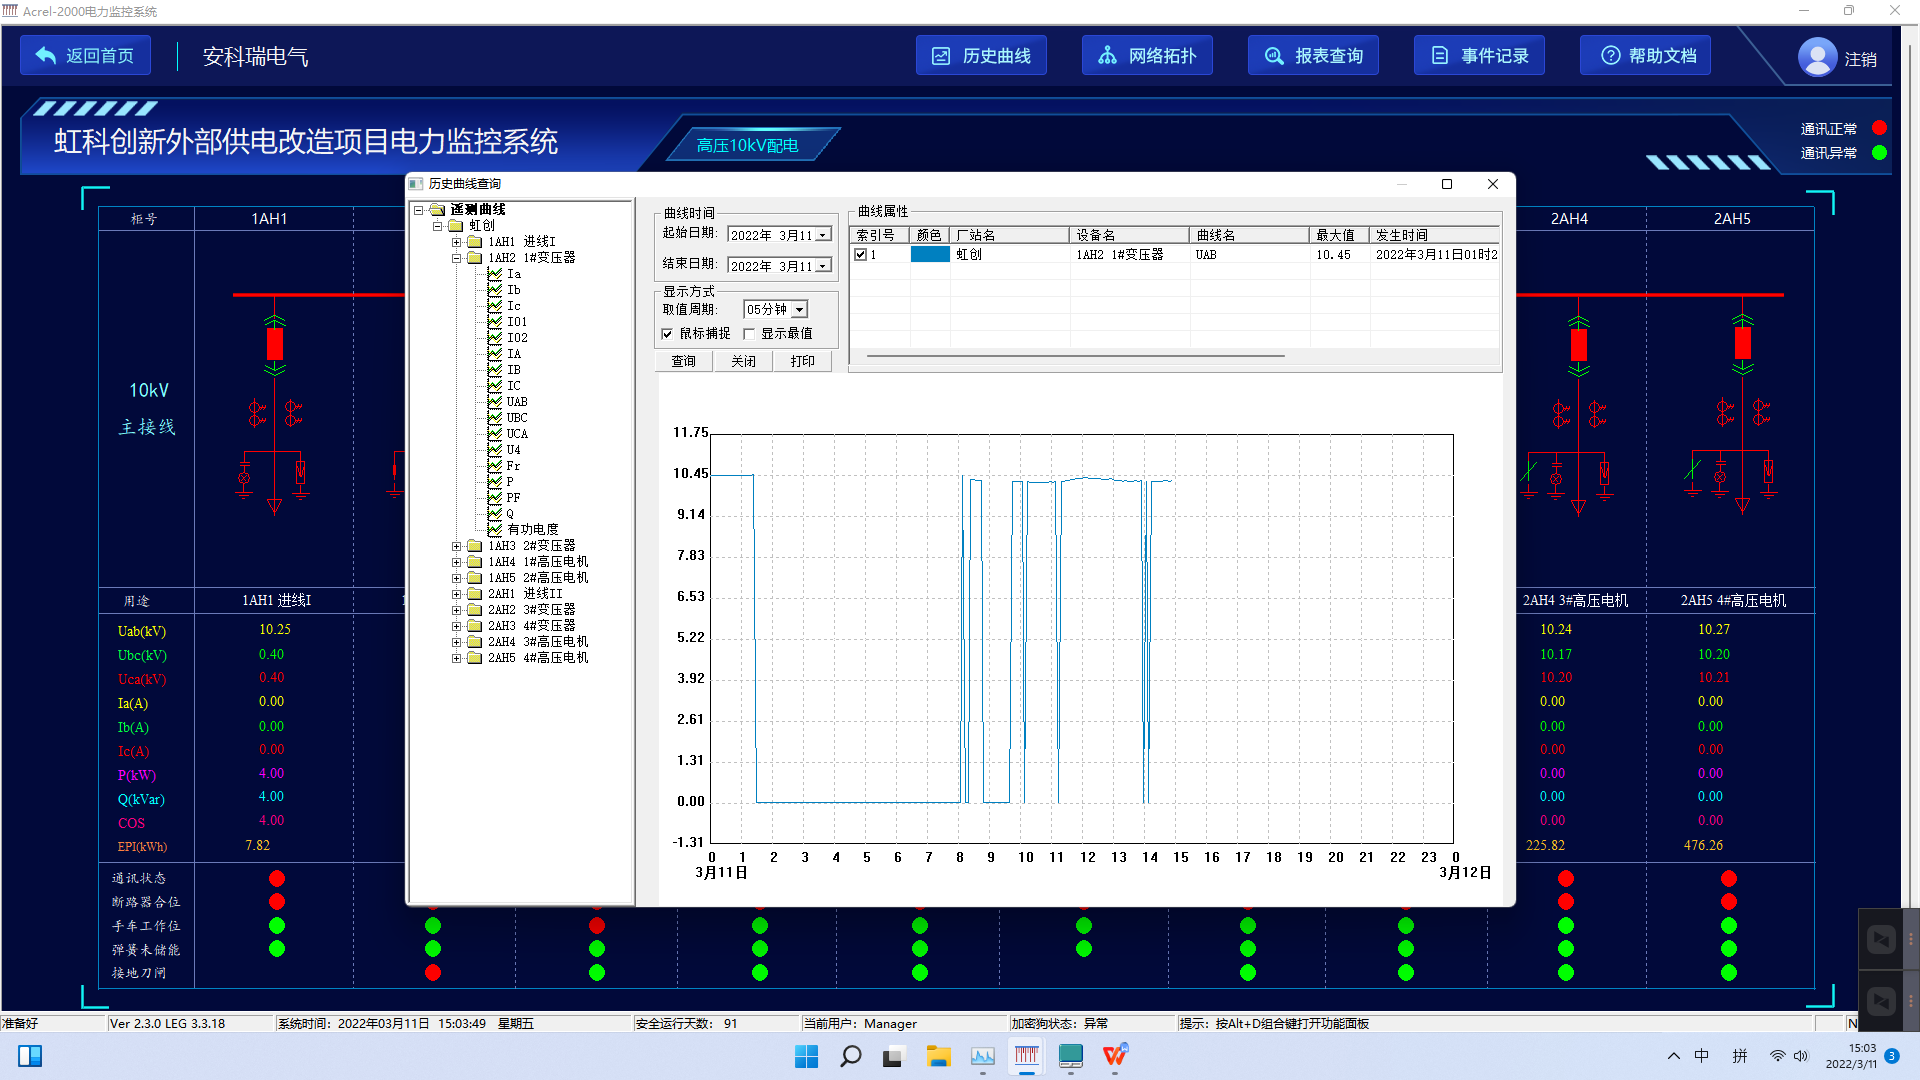Enable the 显示最值 checkbox
This screenshot has height=1080, width=1920.
748,334
